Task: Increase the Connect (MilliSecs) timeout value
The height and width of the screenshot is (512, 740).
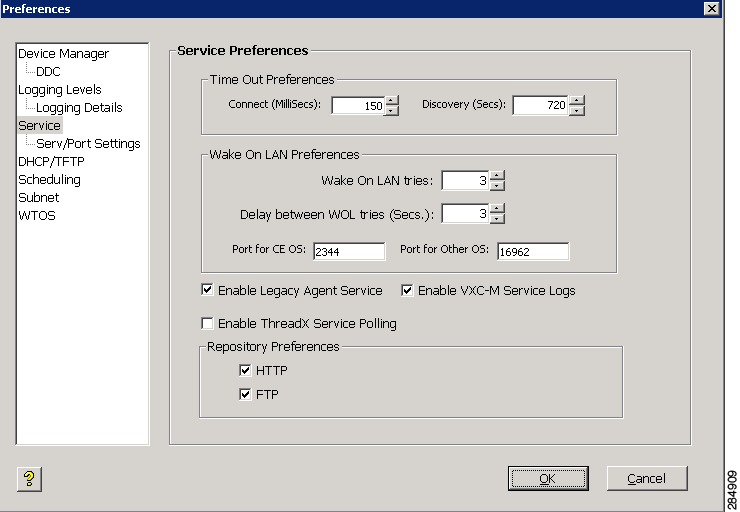Action: tap(392, 100)
